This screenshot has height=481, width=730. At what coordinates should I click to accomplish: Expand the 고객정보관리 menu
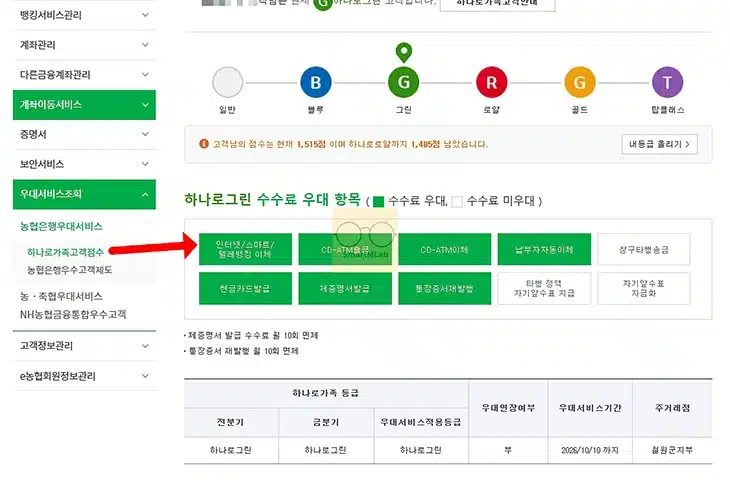pyautogui.click(x=84, y=346)
